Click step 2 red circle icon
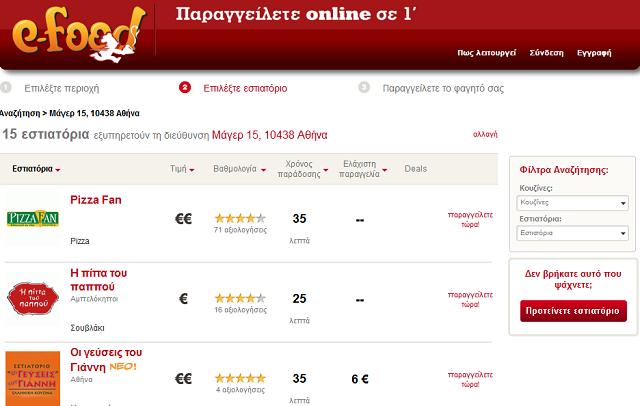Viewport: 640px width, 406px height. click(x=185, y=87)
